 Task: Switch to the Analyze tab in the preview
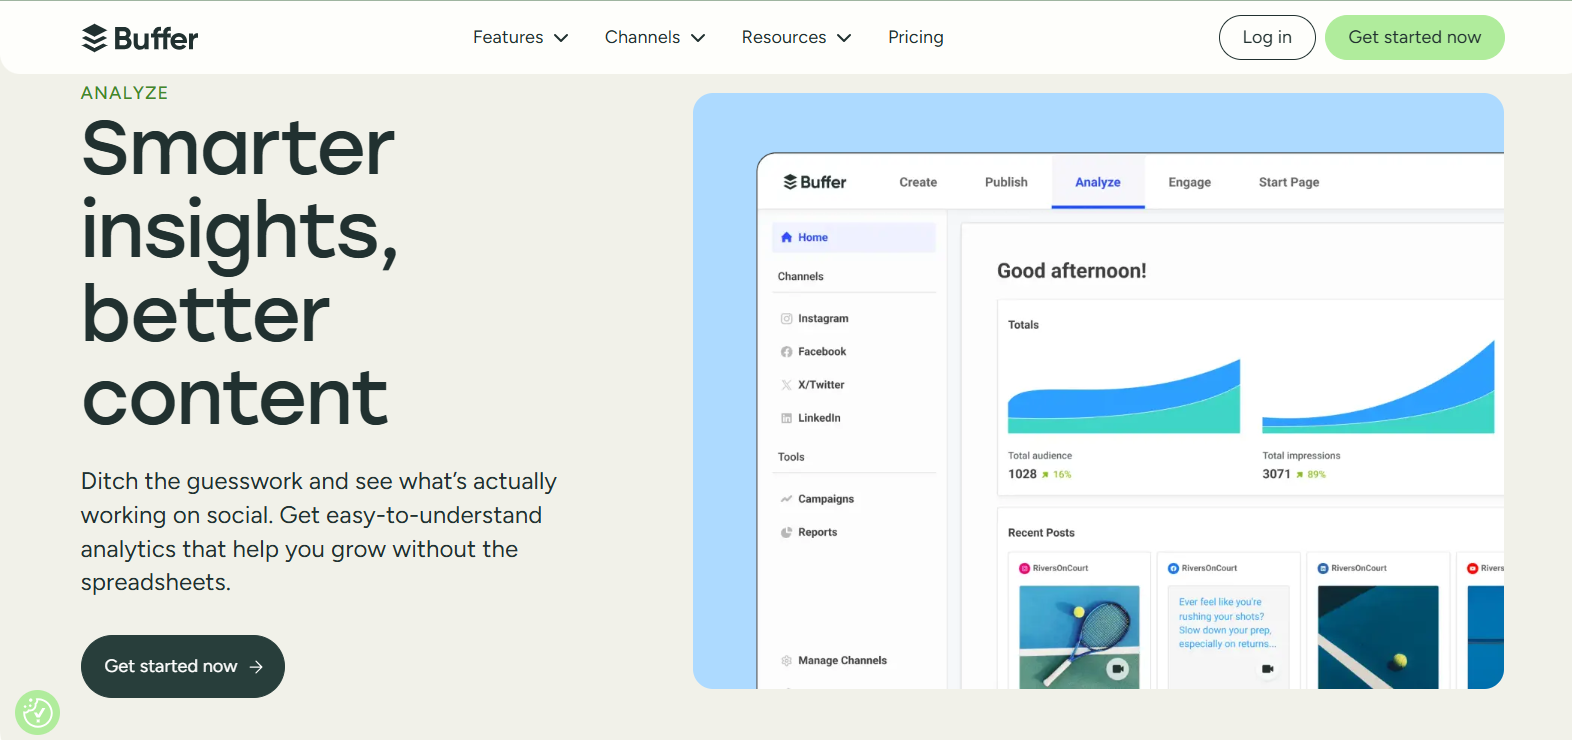click(1097, 182)
